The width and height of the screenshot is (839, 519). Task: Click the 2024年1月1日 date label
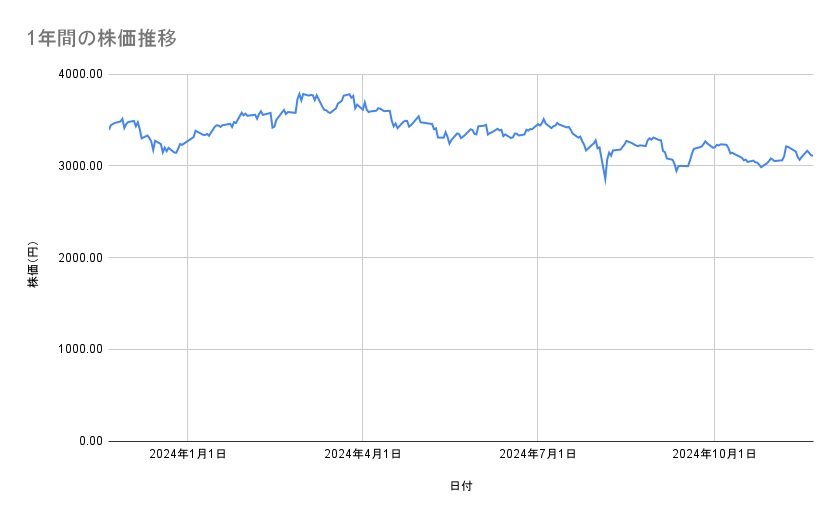(x=188, y=455)
